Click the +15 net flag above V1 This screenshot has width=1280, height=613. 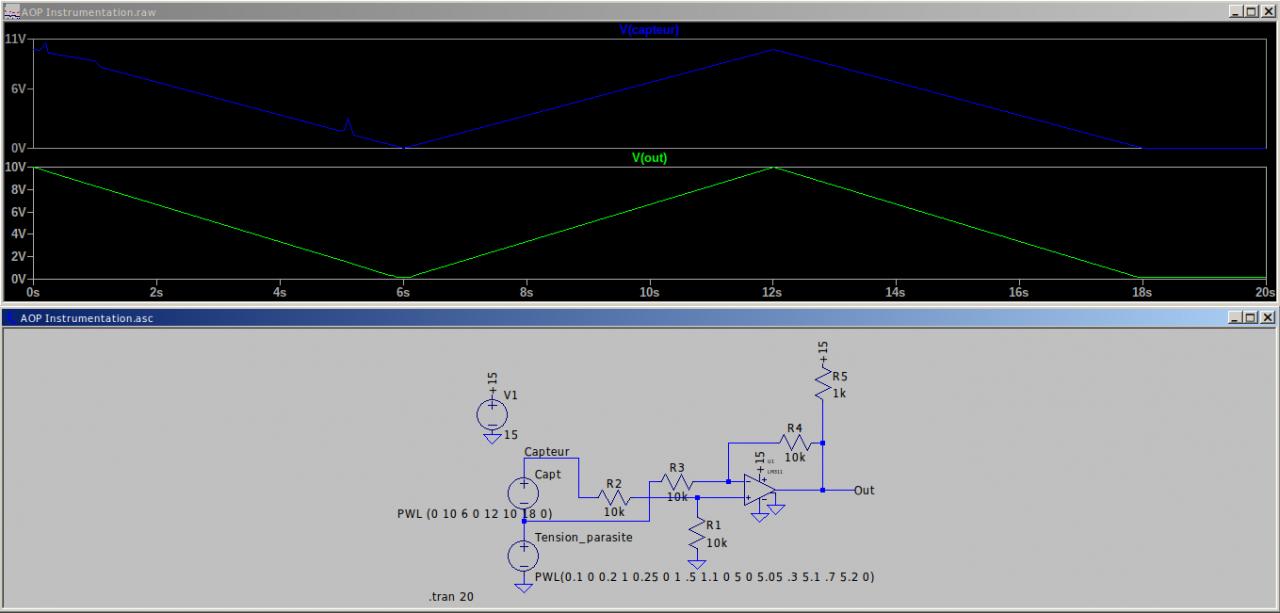tap(493, 382)
